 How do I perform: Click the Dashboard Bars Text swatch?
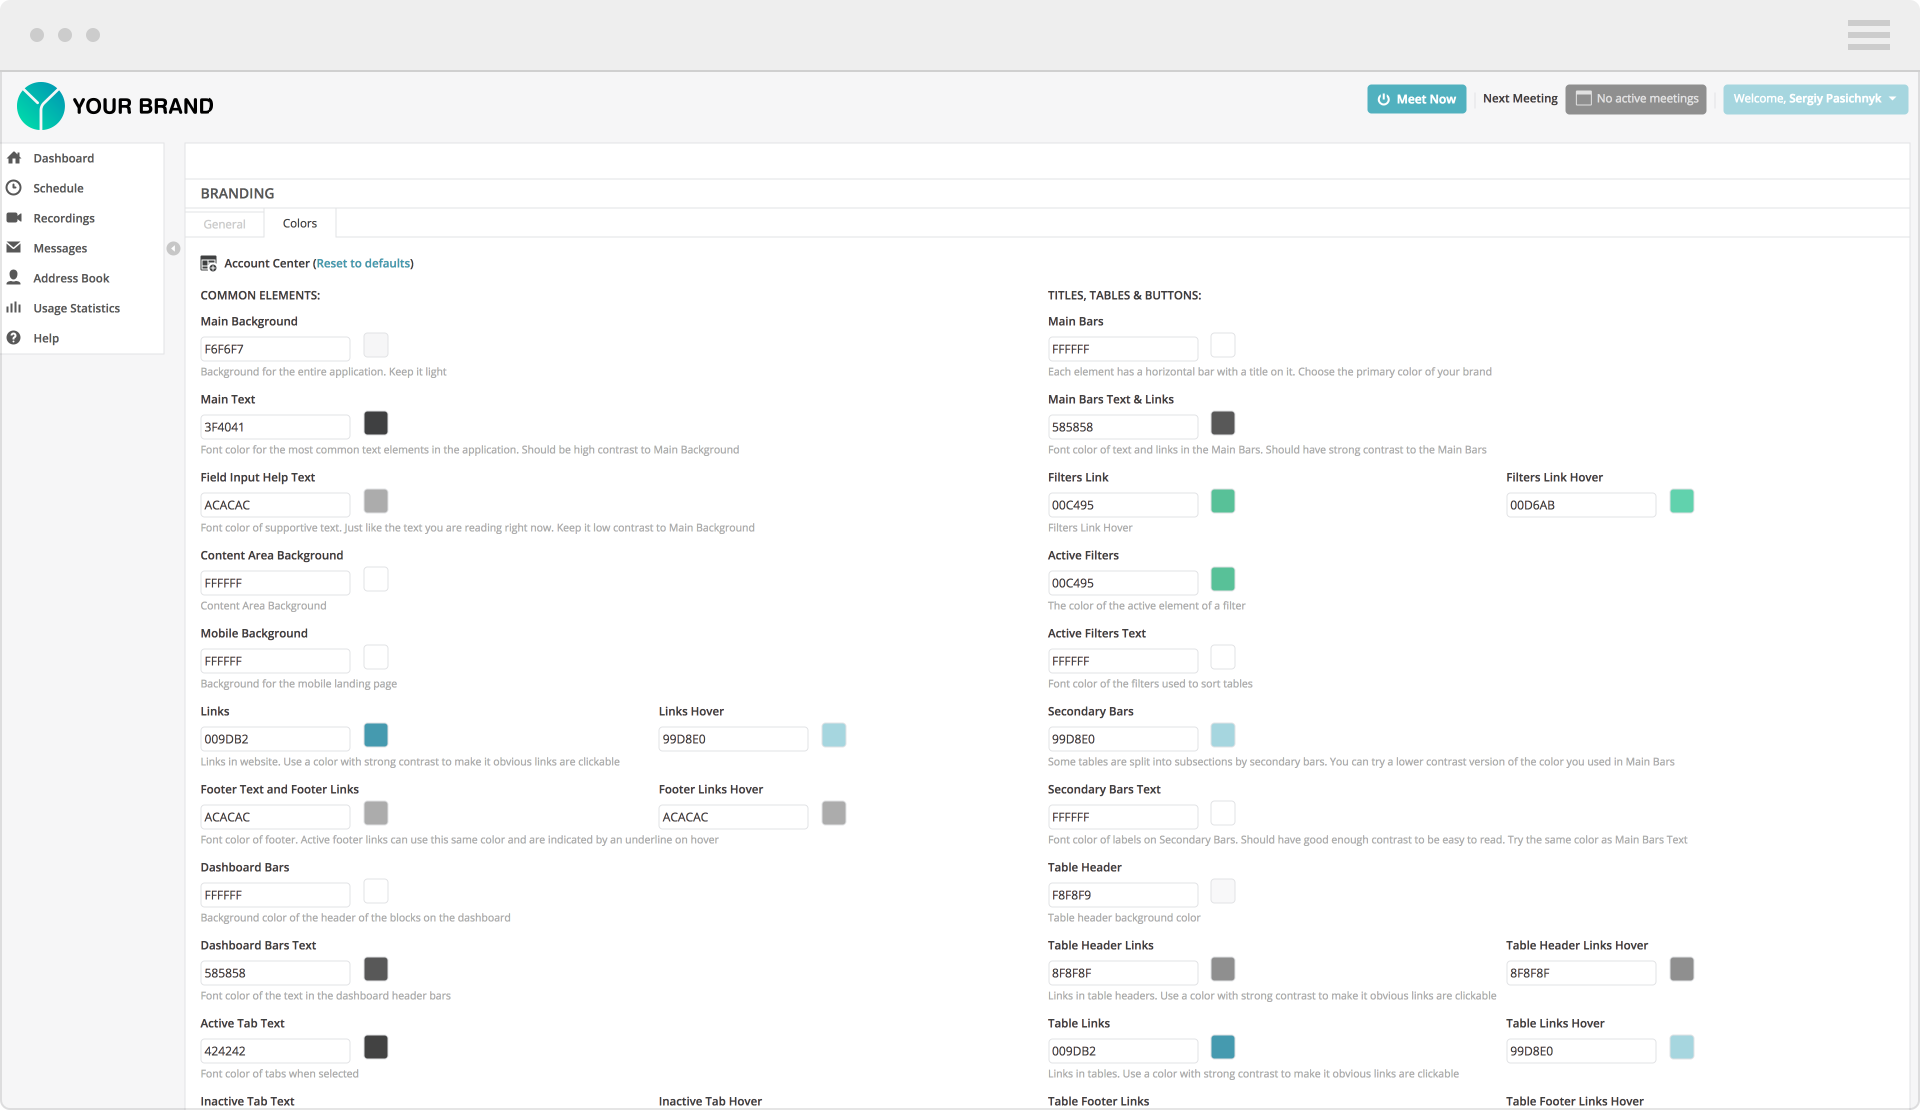pyautogui.click(x=376, y=969)
